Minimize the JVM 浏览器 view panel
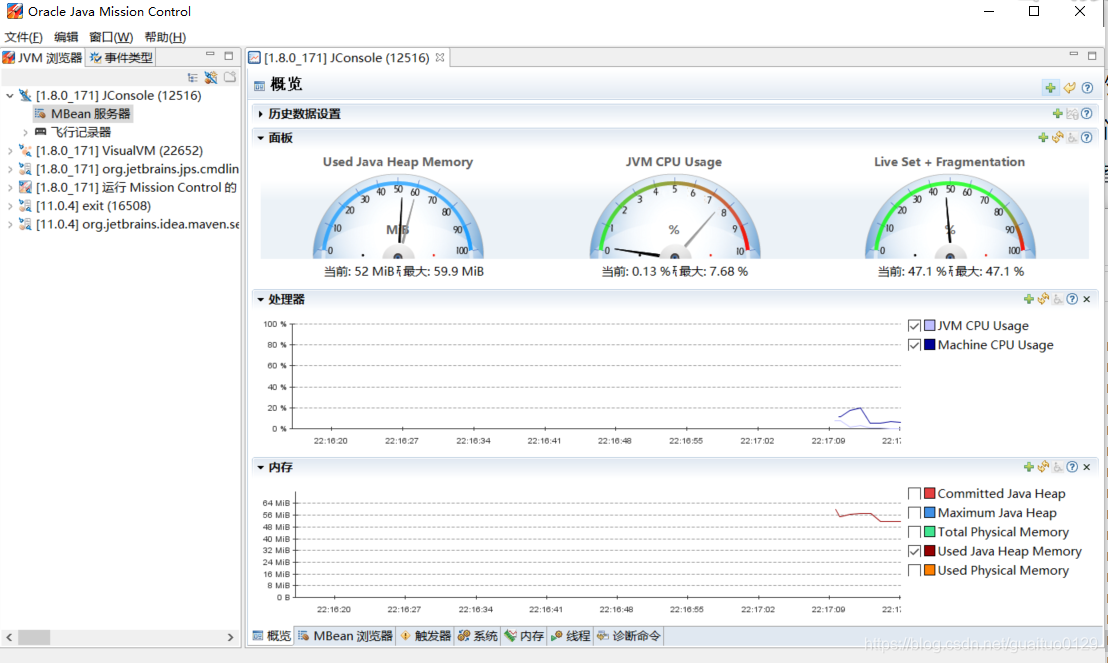The height and width of the screenshot is (663, 1108). (x=210, y=54)
